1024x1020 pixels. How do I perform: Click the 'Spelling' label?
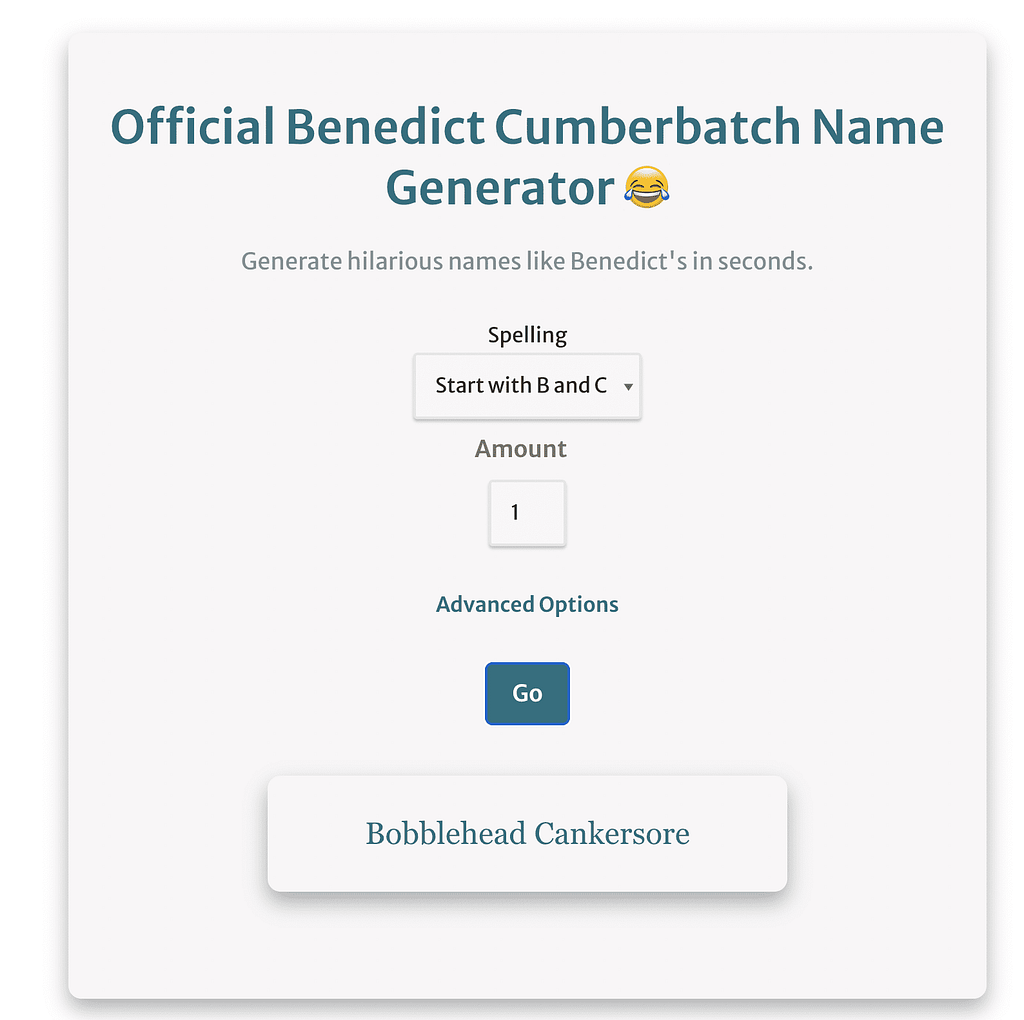[527, 335]
